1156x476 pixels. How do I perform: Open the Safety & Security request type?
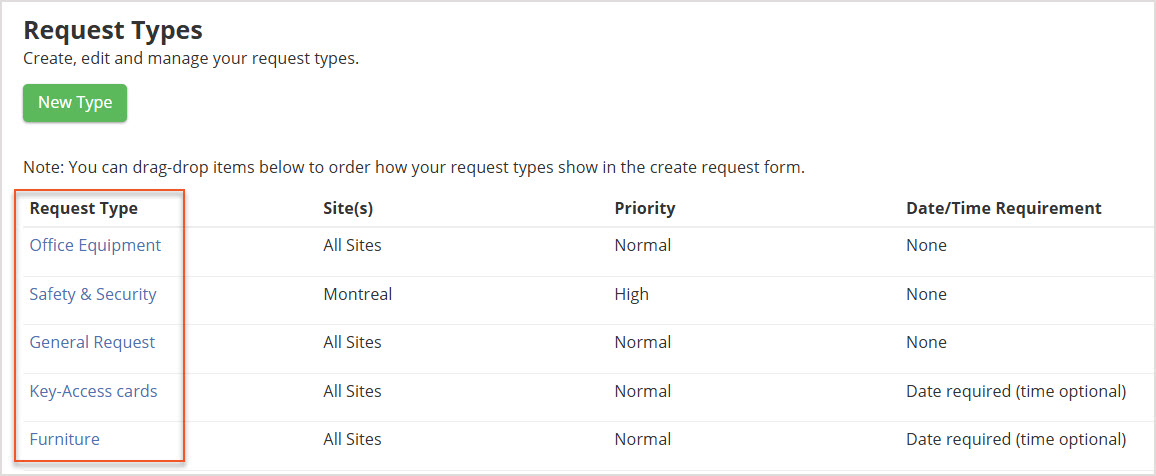(93, 295)
